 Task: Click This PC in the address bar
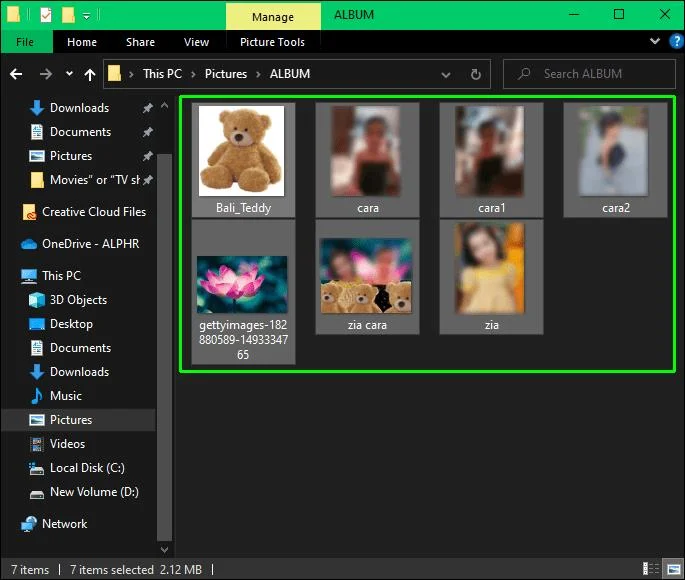coord(162,74)
